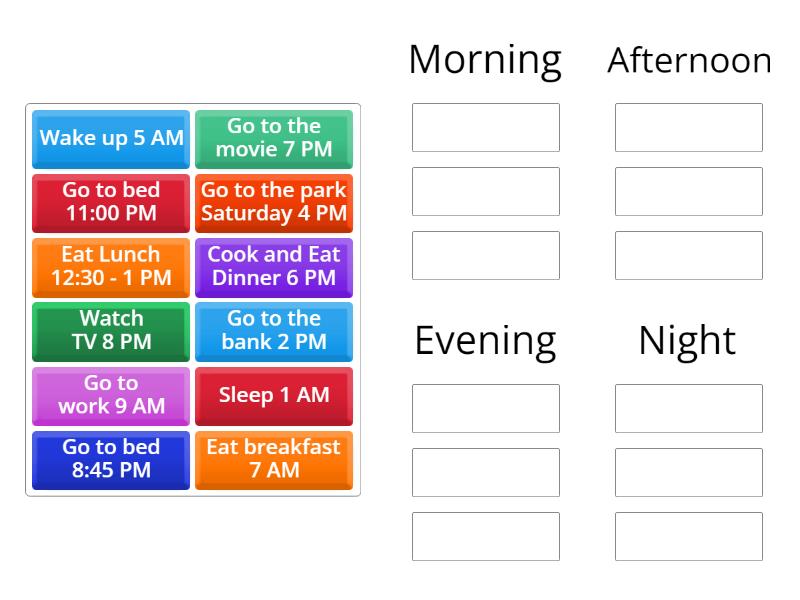Click the top Evening drop box

486,408
